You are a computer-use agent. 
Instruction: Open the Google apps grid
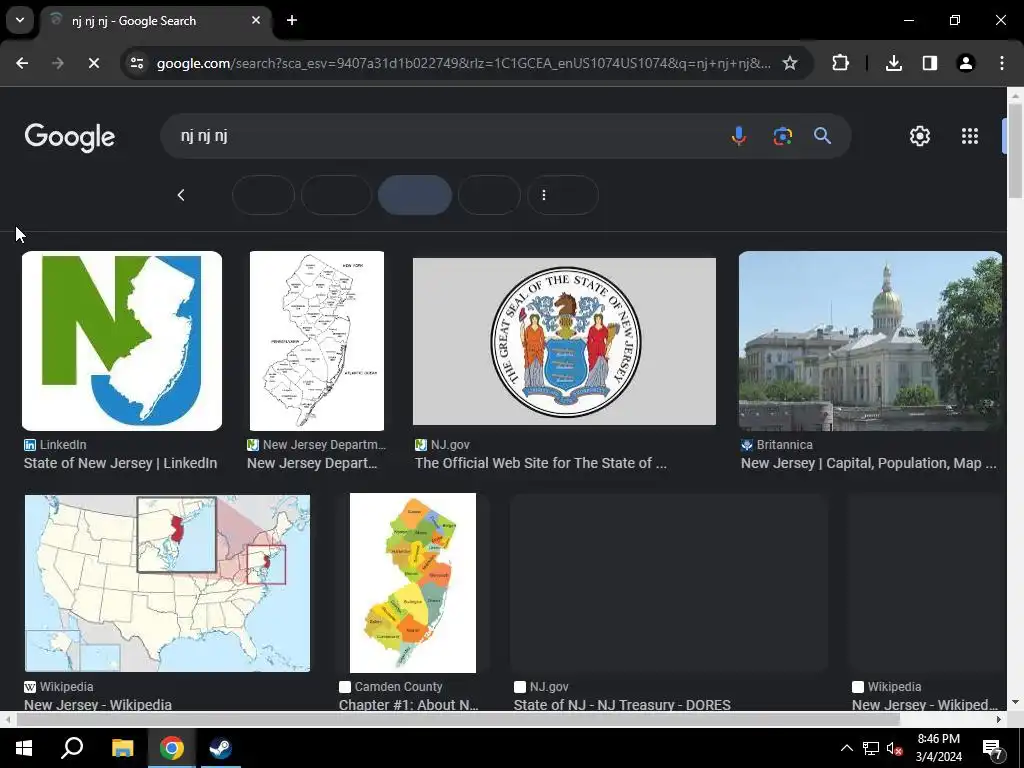(x=970, y=136)
